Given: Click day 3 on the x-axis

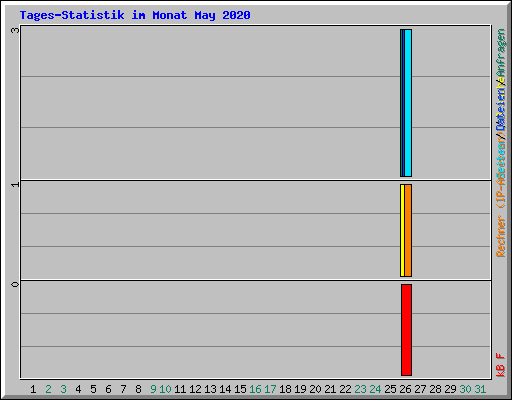Looking at the screenshot, I should coord(63,389).
